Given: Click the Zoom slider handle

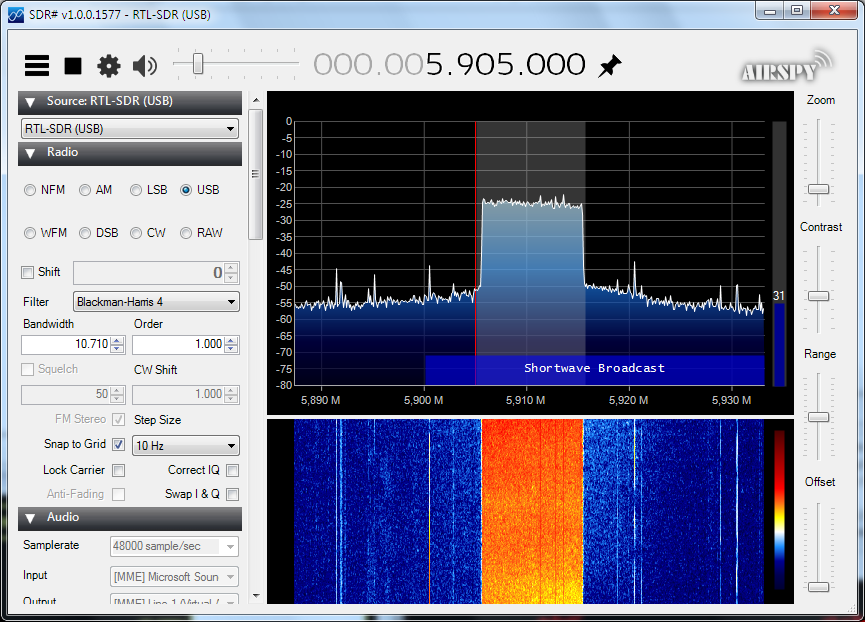Looking at the screenshot, I should pyautogui.click(x=819, y=189).
